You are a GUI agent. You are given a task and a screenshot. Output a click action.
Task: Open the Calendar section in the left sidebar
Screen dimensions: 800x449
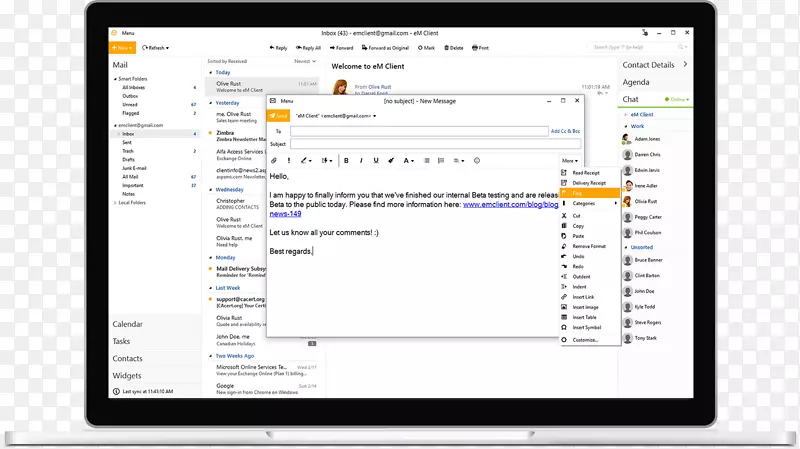tap(127, 324)
